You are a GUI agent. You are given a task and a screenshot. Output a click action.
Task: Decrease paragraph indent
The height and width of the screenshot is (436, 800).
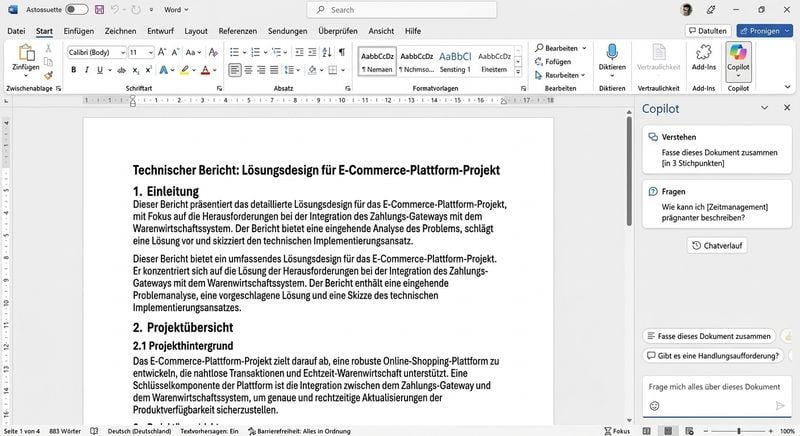click(299, 53)
